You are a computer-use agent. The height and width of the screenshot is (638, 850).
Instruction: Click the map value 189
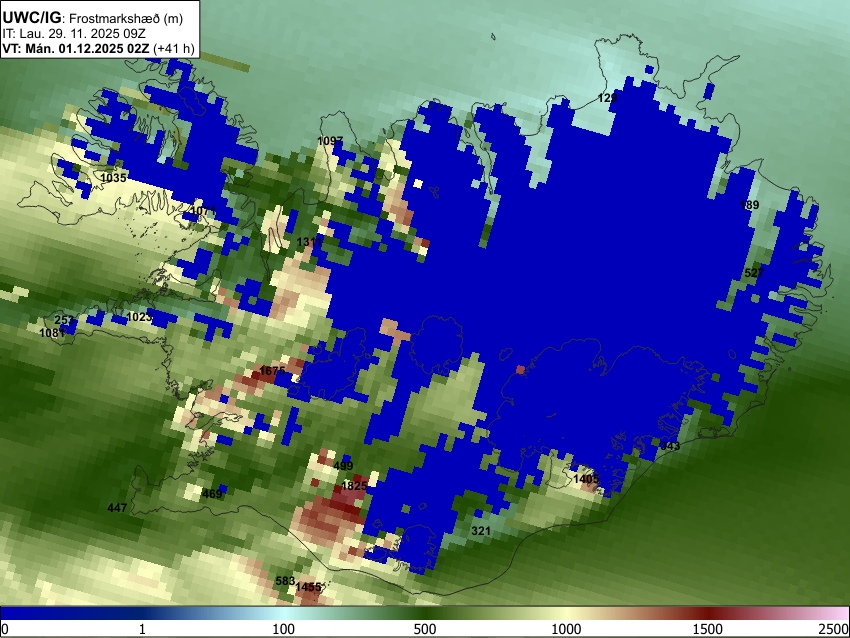pos(750,205)
